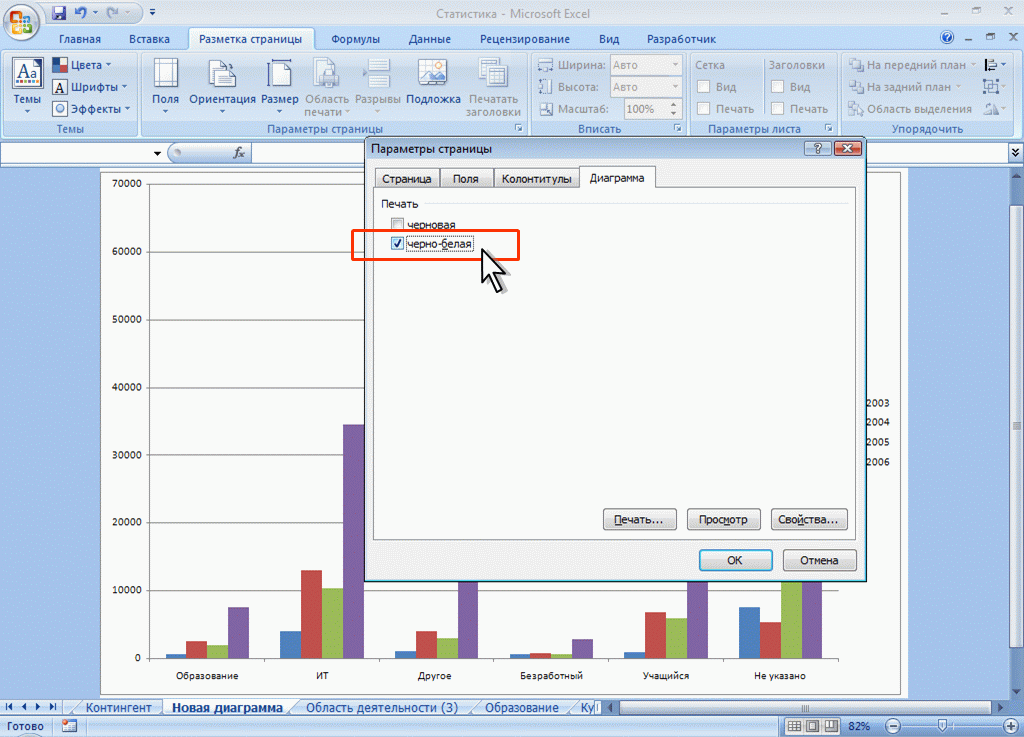Click the function fx icon in formula bar
This screenshot has width=1024, height=737.
click(238, 153)
